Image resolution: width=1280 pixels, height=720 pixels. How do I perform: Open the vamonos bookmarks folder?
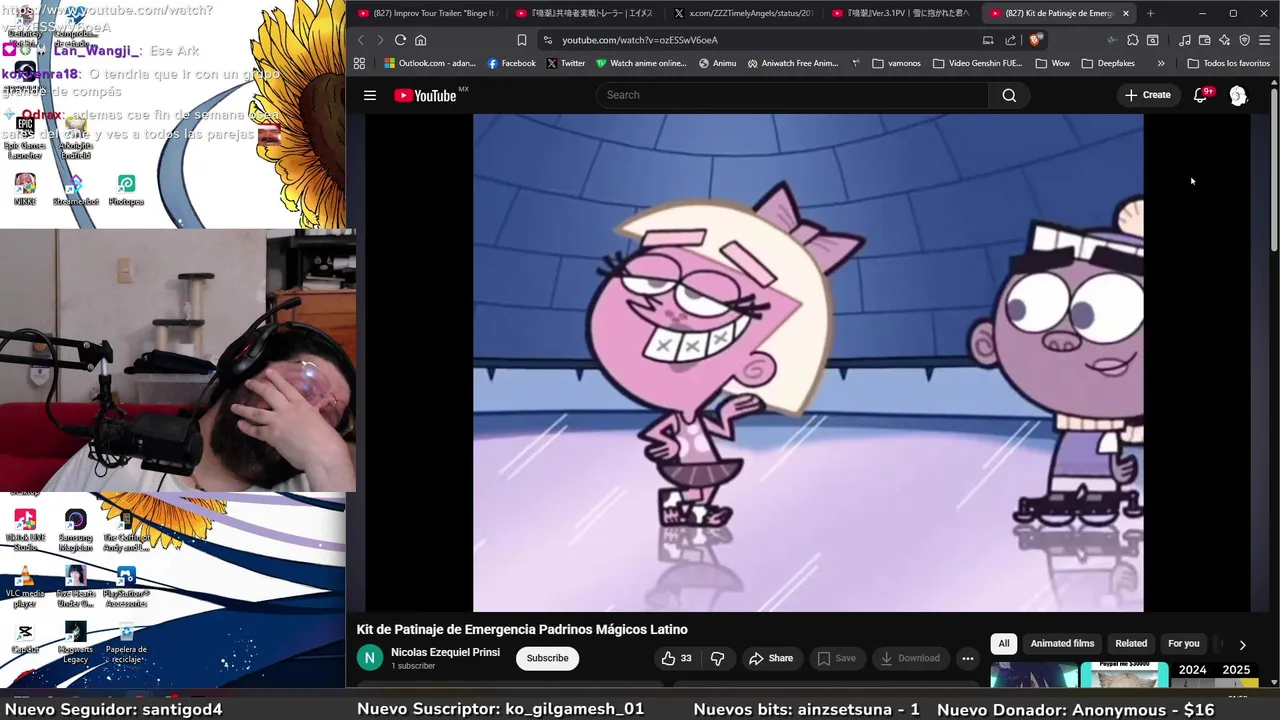(897, 63)
